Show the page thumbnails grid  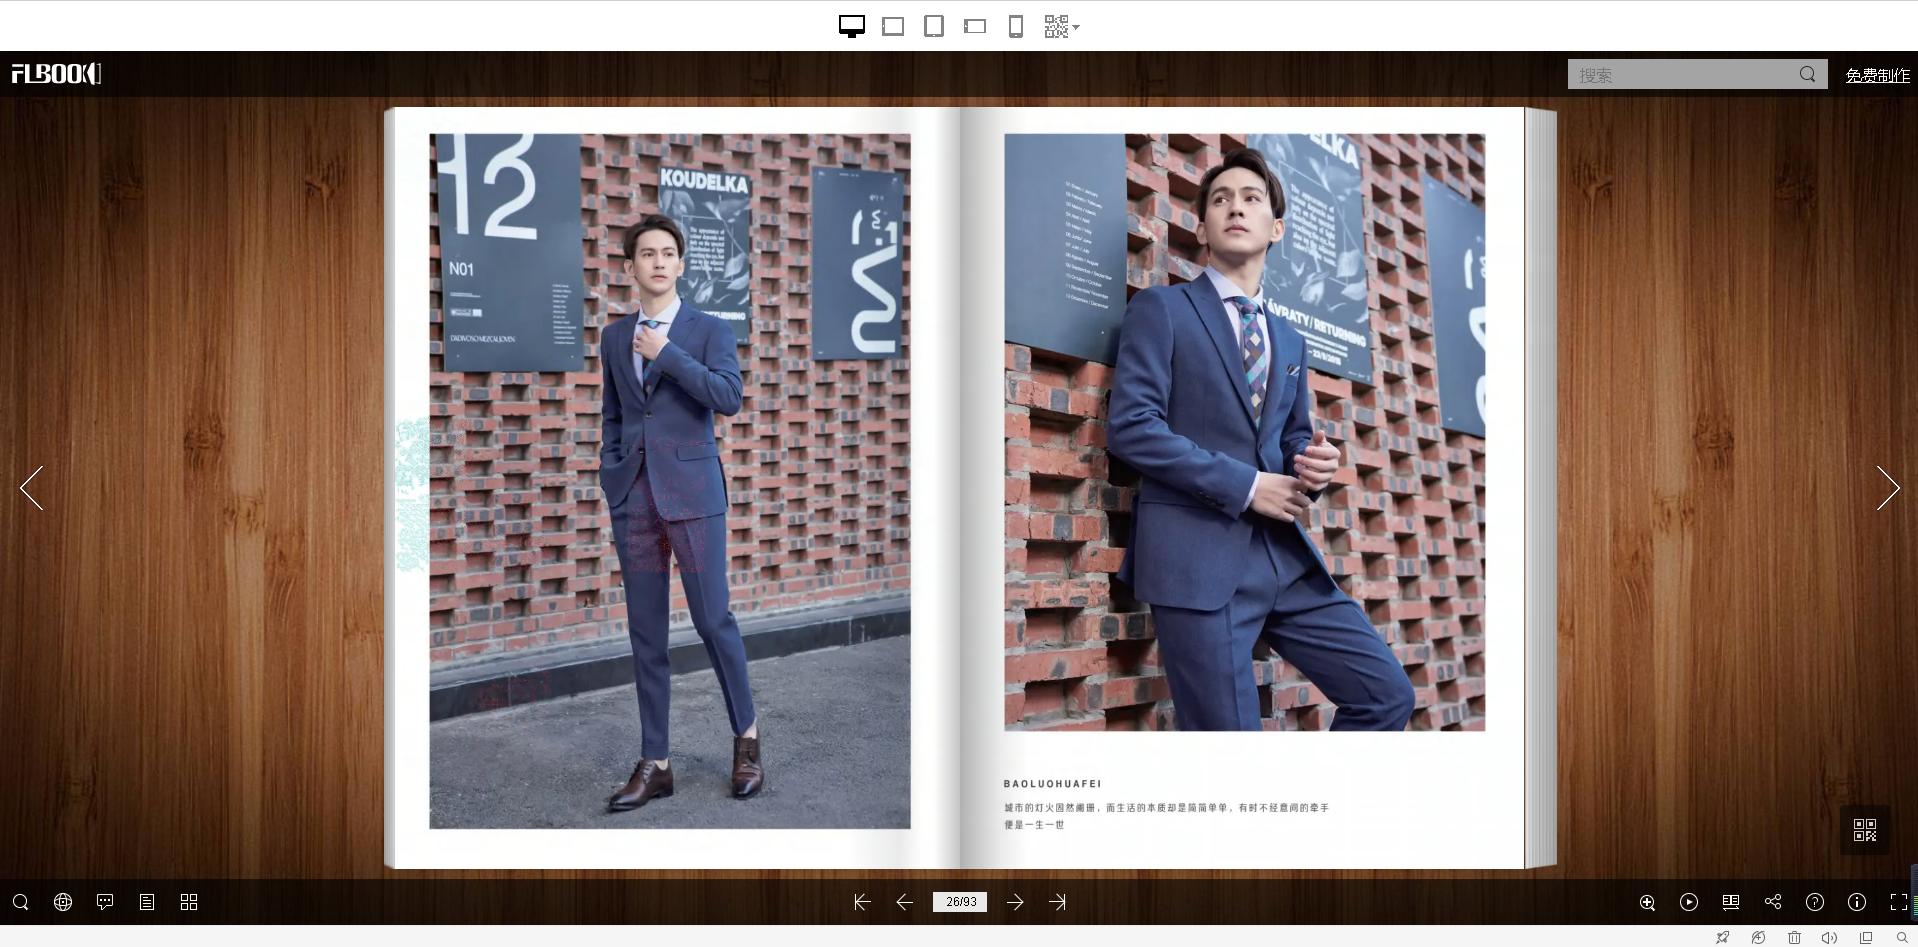coord(189,902)
